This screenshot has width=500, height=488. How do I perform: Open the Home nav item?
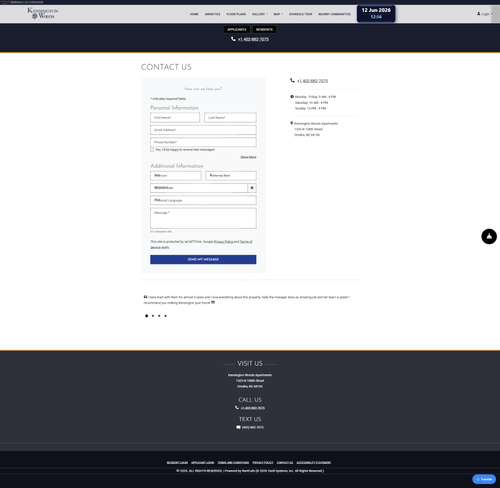pyautogui.click(x=194, y=14)
